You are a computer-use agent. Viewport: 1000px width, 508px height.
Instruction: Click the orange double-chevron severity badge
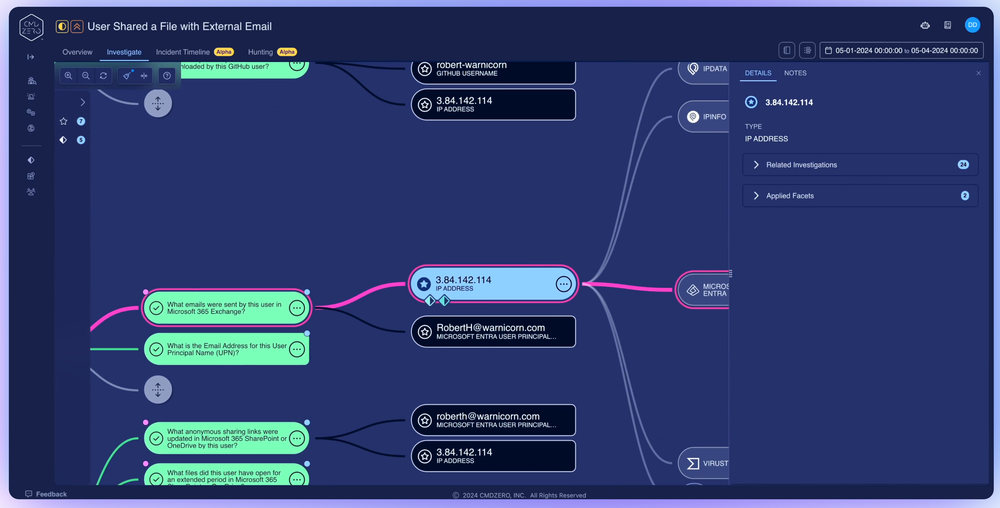(x=77, y=27)
